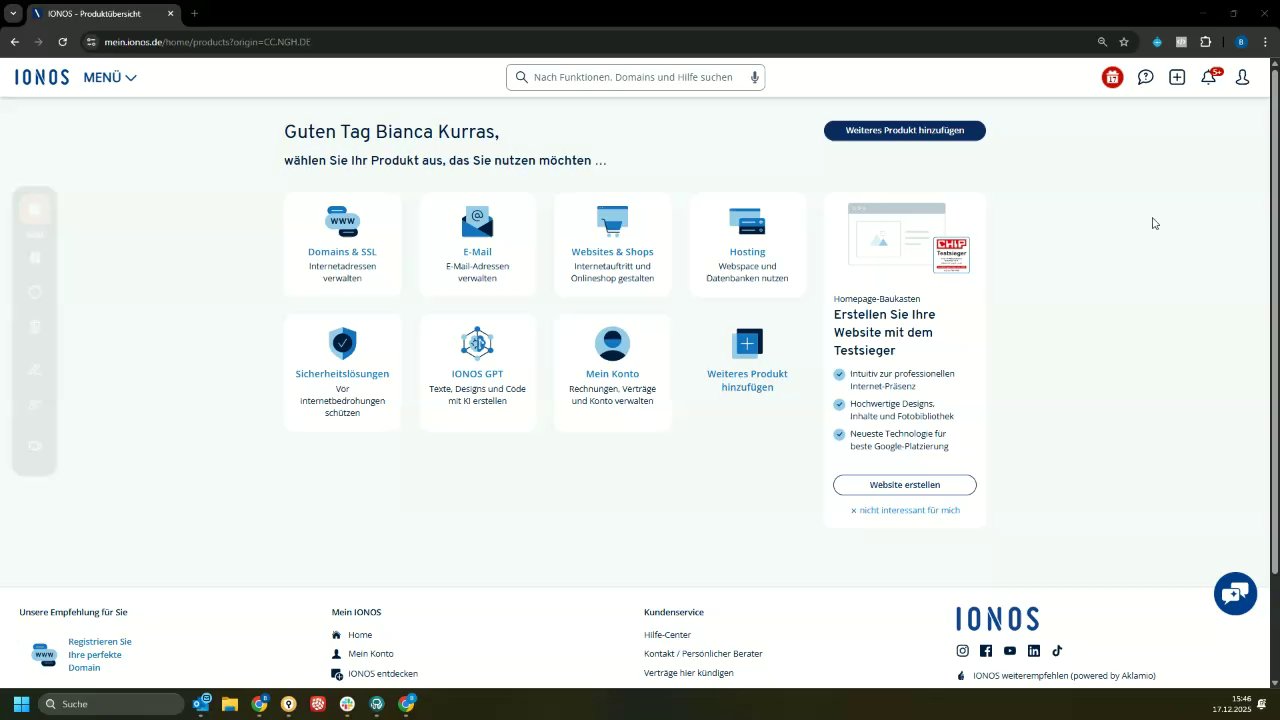
Task: Click the CHIP Testsieger website preview image
Action: [x=908, y=238]
